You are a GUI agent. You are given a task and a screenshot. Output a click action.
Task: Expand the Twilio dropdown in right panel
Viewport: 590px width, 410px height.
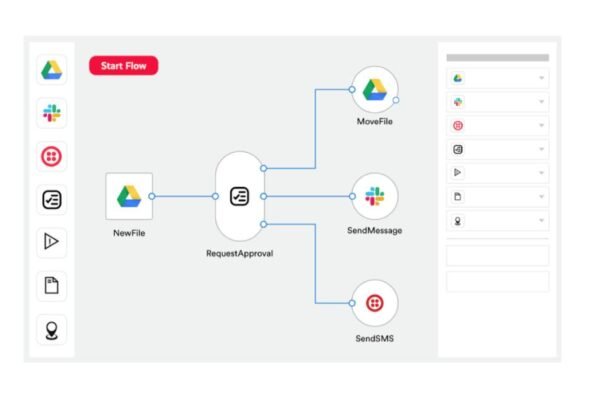point(497,126)
